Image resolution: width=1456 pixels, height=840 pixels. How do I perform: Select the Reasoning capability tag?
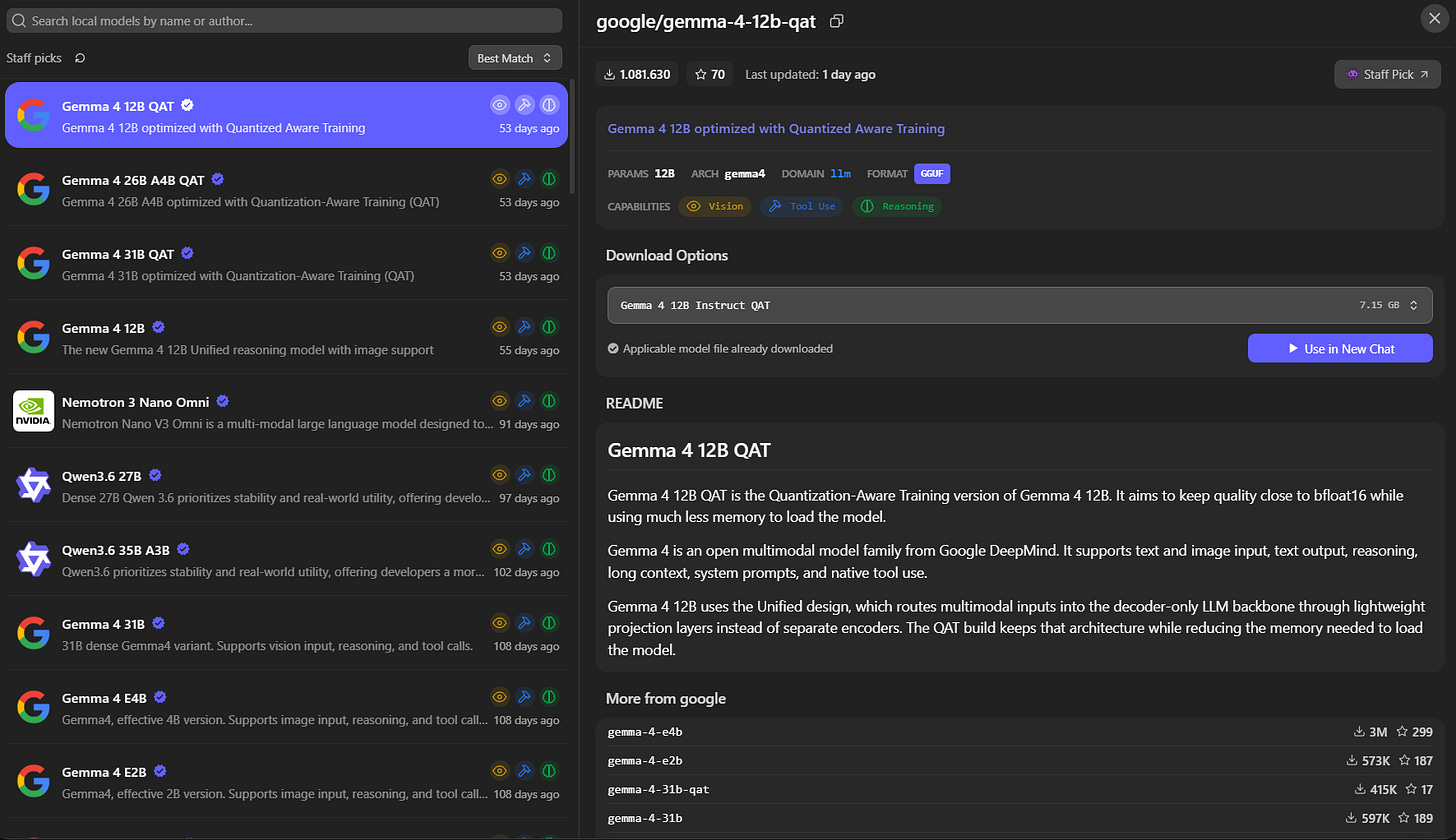(897, 206)
